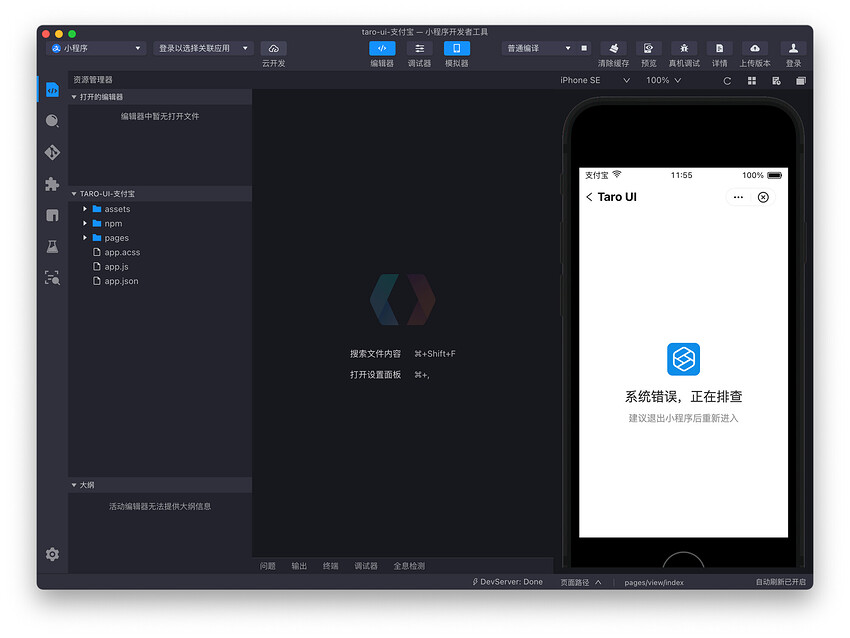
Task: Open the code scan sidebar icon
Action: tap(53, 278)
